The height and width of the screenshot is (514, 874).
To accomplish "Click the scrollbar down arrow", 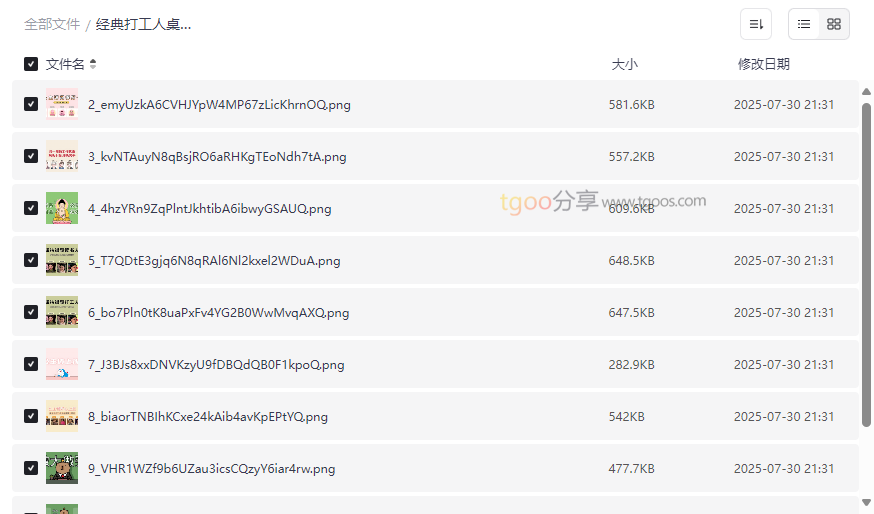I will [866, 502].
